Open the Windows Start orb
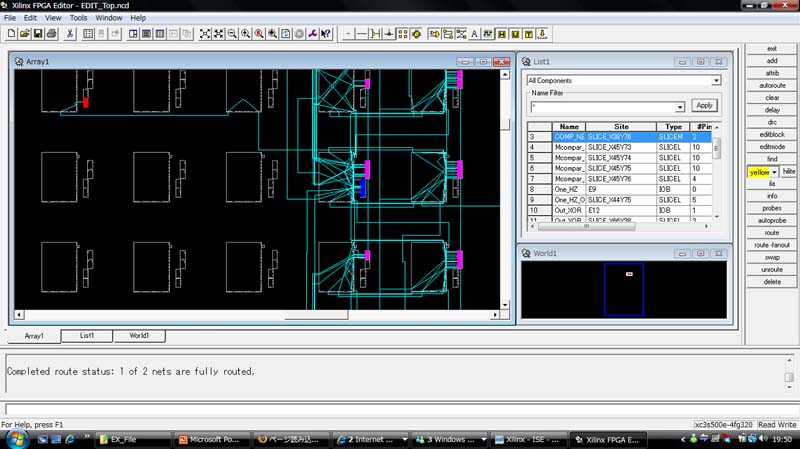Screen dimensions: 800x449 (x=16, y=439)
